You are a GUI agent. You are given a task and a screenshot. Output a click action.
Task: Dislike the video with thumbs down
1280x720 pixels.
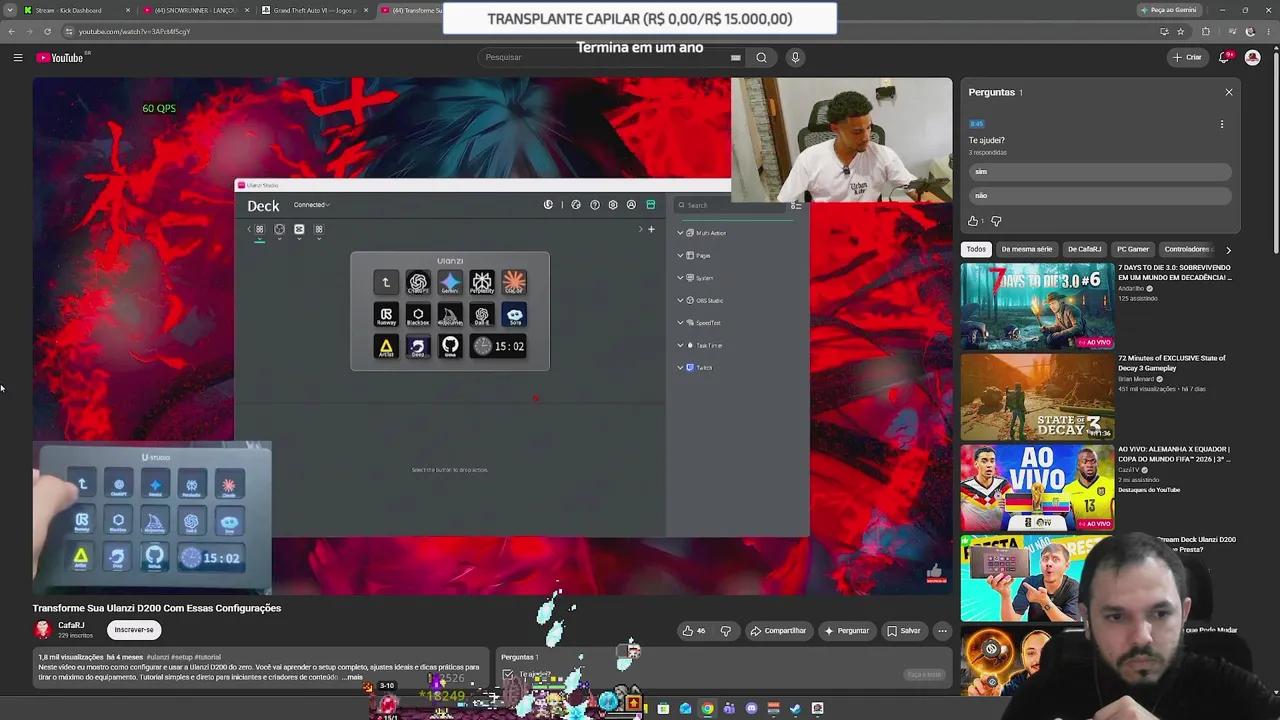[x=726, y=631]
